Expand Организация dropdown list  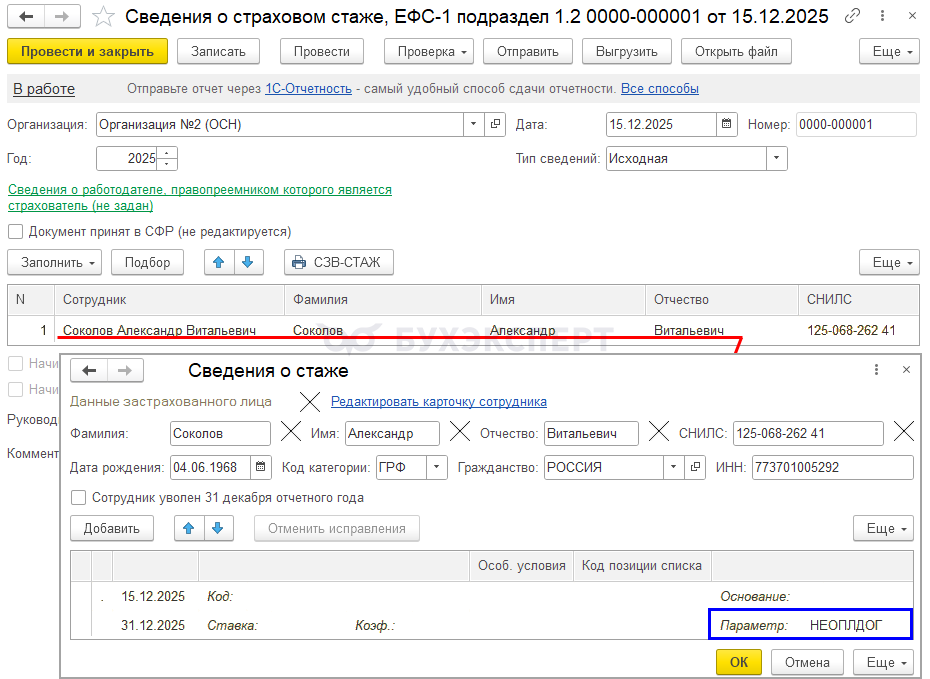pos(473,125)
